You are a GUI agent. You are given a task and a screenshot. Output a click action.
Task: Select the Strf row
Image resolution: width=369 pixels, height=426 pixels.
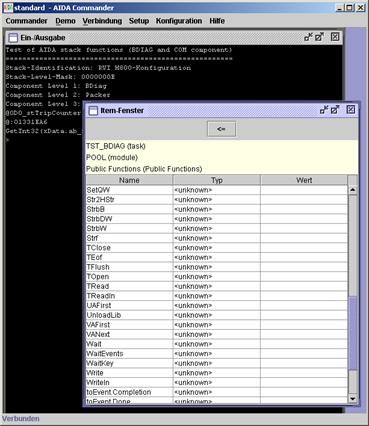[x=217, y=238]
